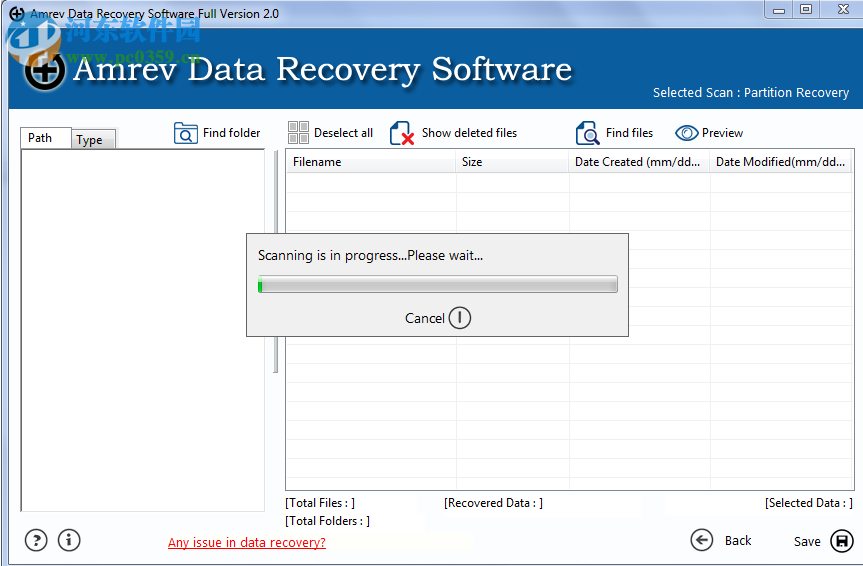The height and width of the screenshot is (566, 863).
Task: Click the Save floppy disk icon
Action: pyautogui.click(x=842, y=541)
